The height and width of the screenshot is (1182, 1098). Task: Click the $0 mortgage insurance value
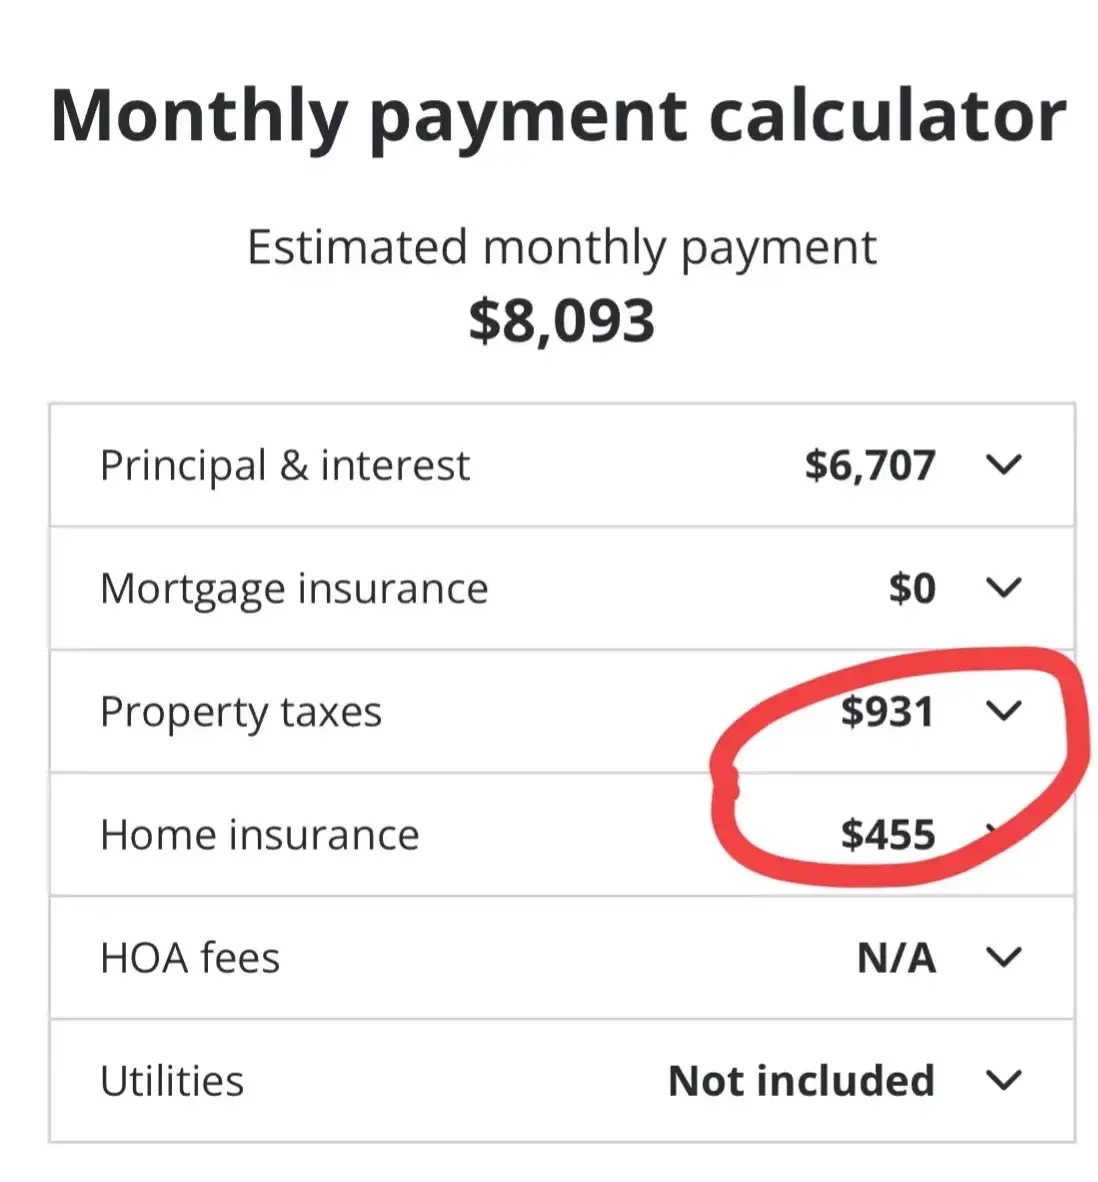(912, 588)
